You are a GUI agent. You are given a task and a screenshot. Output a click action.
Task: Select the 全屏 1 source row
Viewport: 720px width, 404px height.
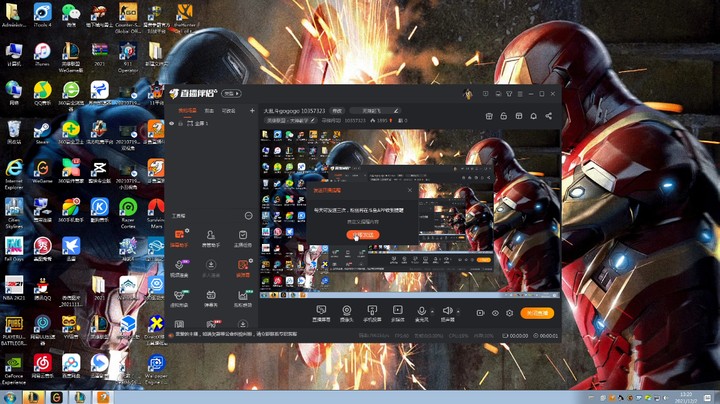point(211,123)
